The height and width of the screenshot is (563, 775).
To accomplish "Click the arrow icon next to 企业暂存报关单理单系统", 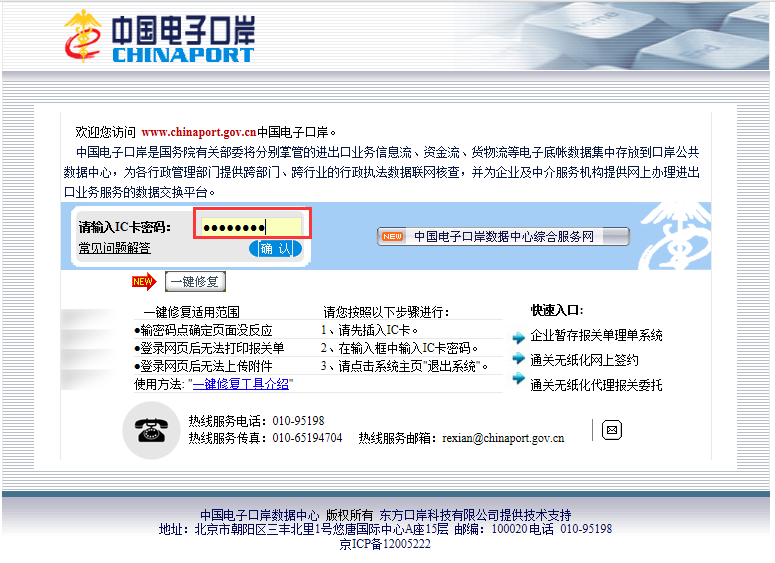I will (518, 338).
